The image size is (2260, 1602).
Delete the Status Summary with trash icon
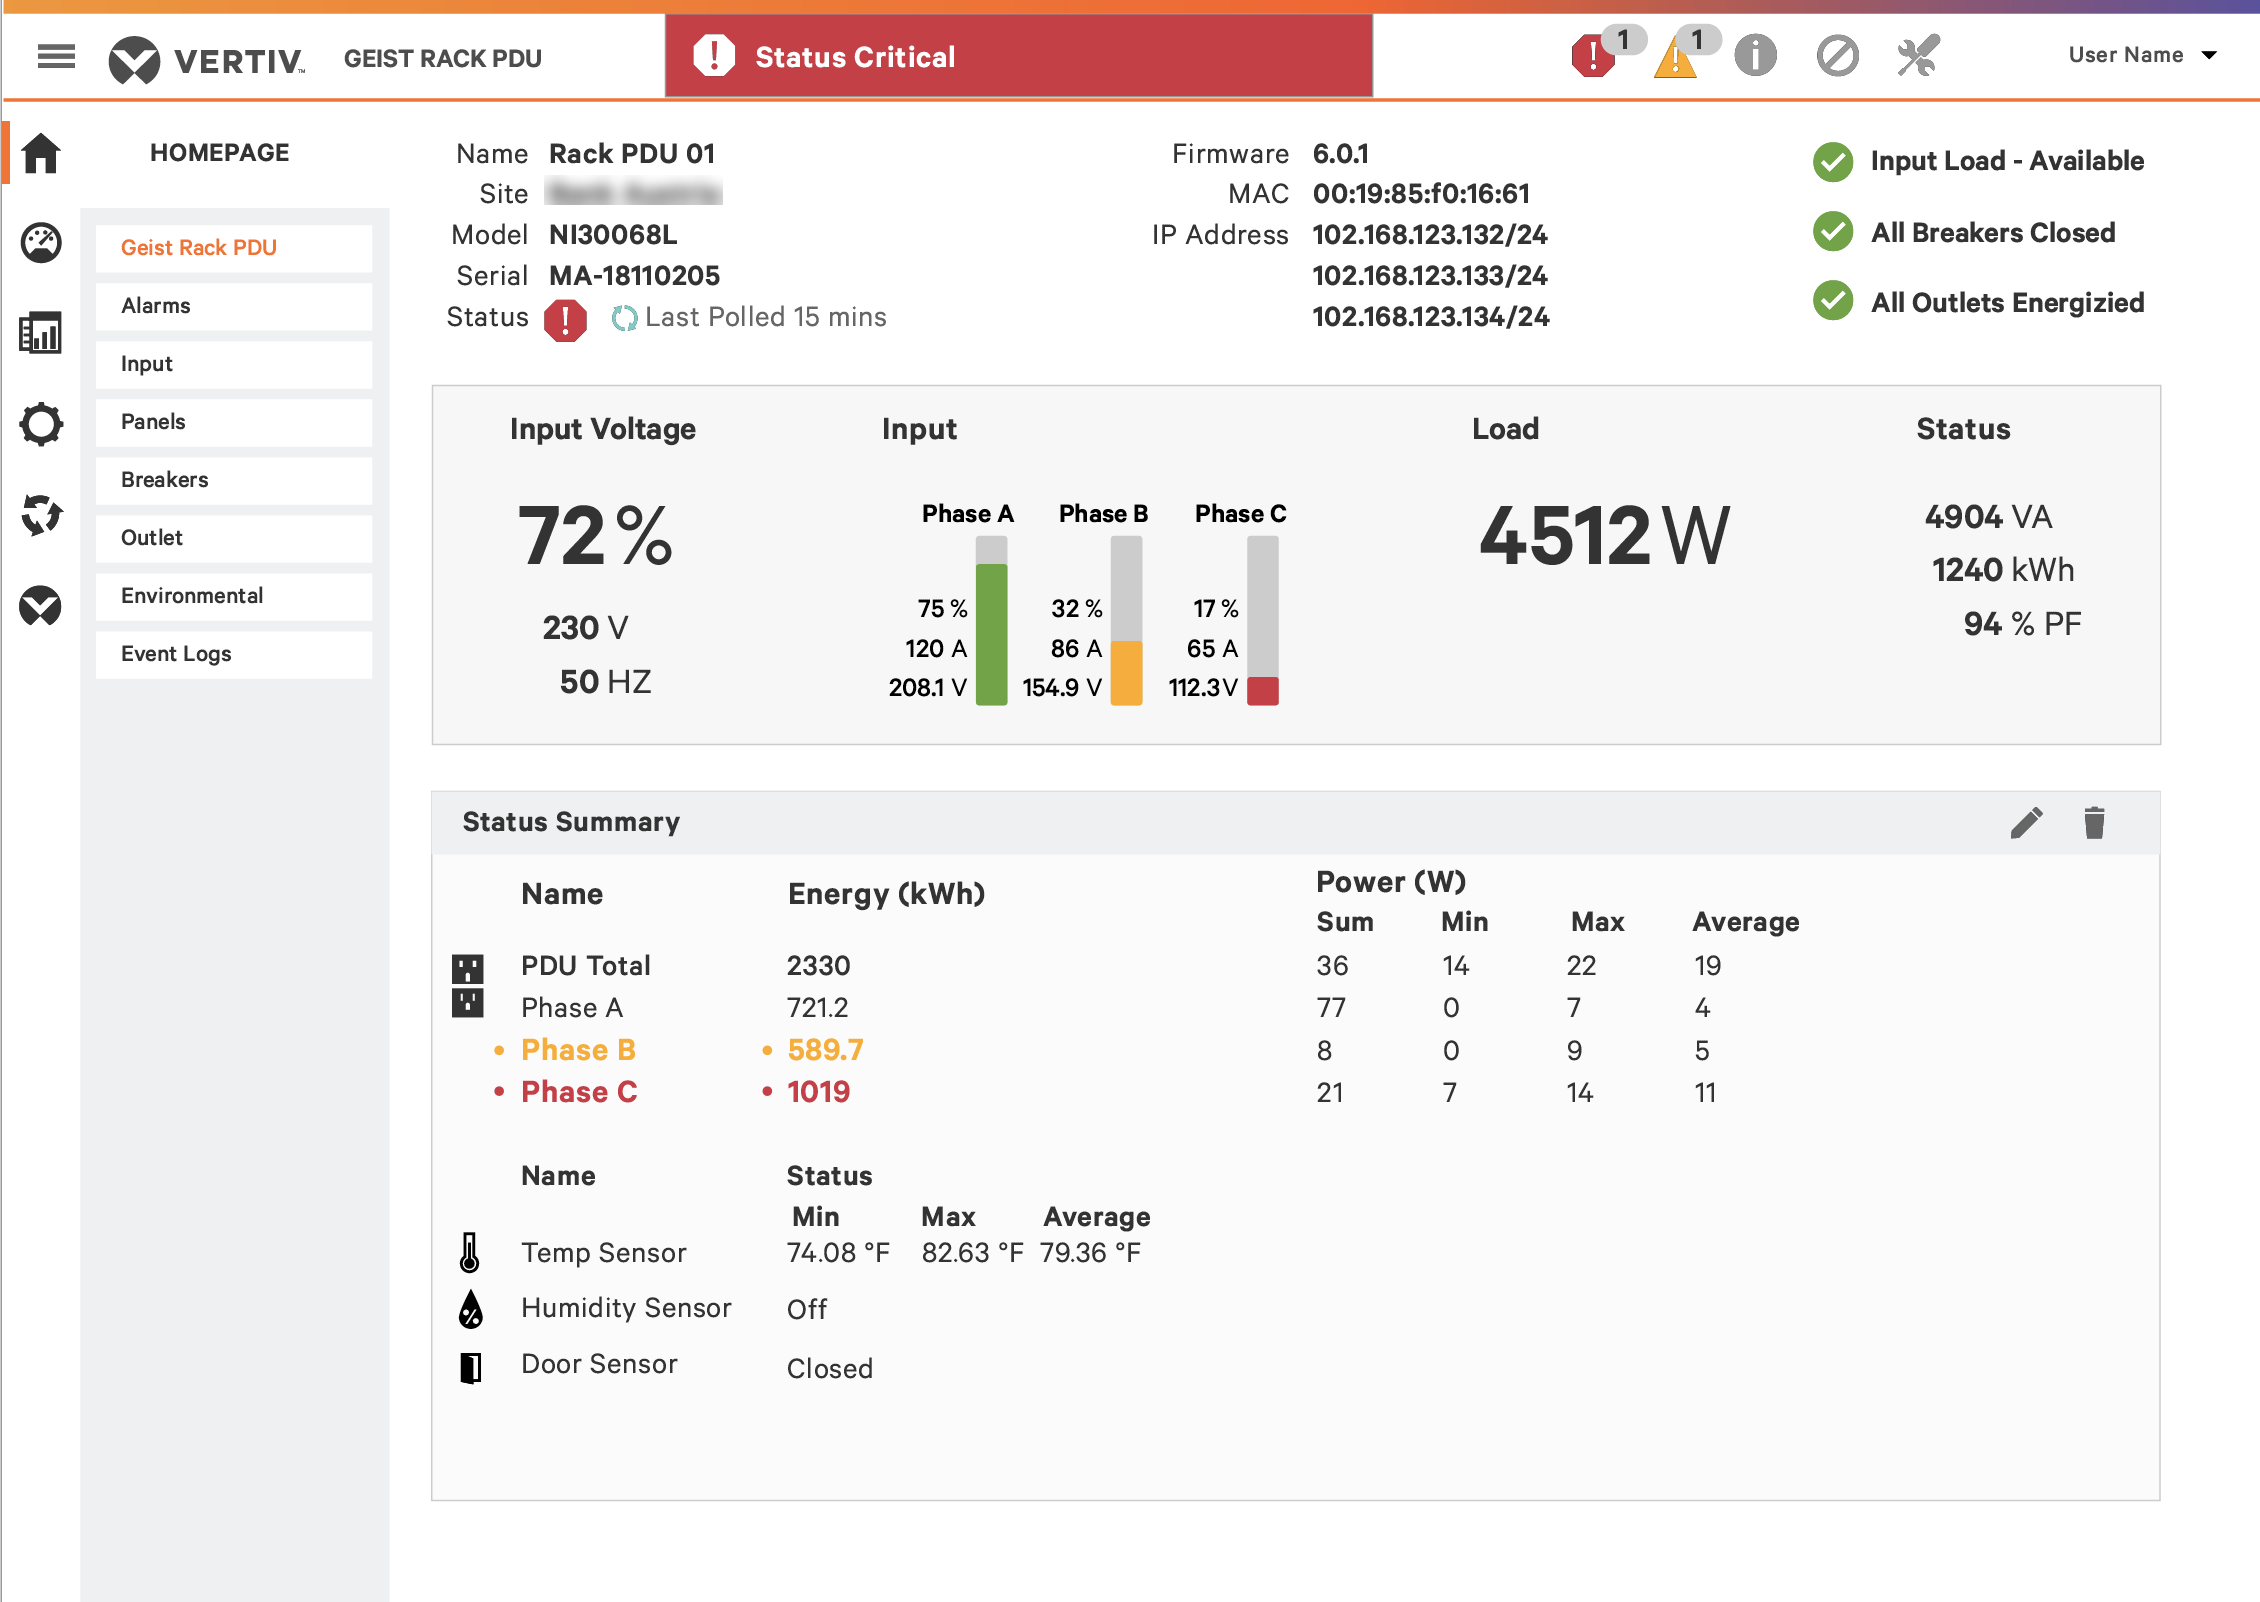(x=2095, y=822)
